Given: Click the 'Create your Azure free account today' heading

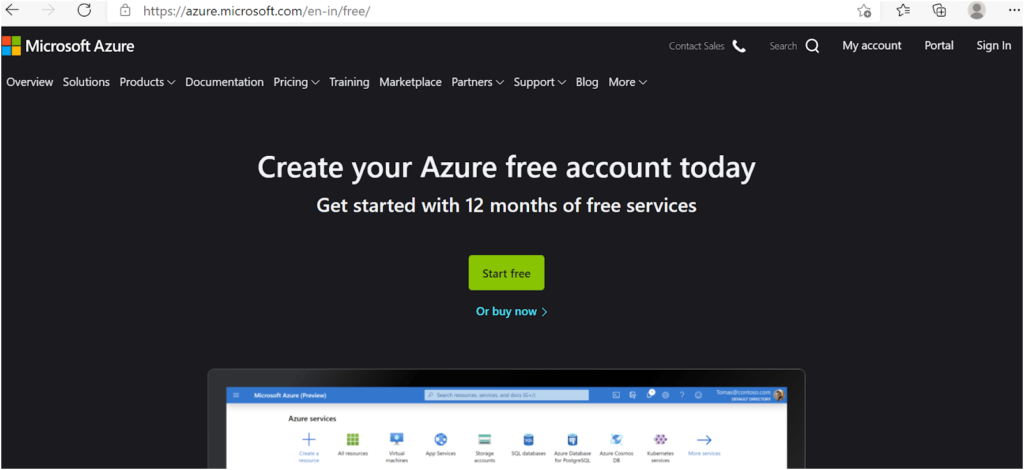Looking at the screenshot, I should pyautogui.click(x=507, y=168).
